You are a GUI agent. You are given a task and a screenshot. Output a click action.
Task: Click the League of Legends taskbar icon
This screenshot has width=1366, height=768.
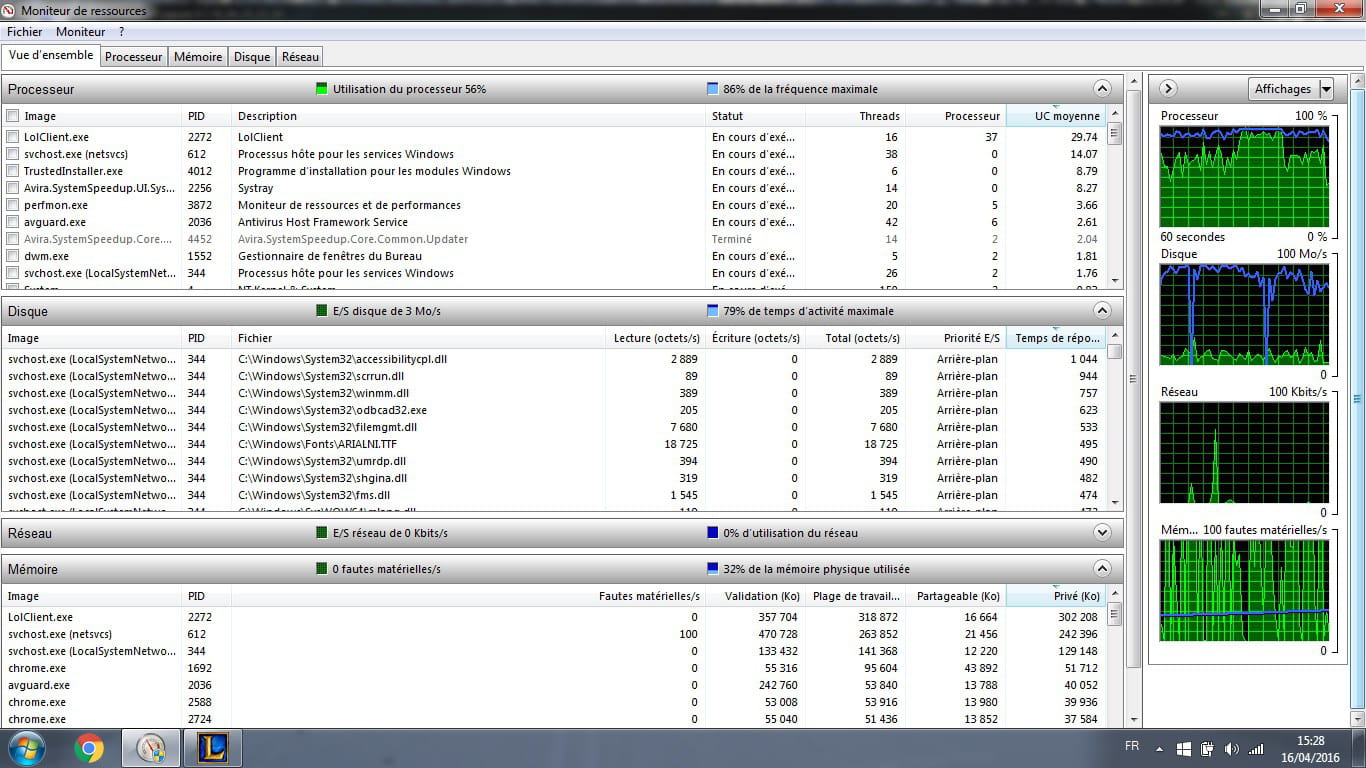point(212,748)
